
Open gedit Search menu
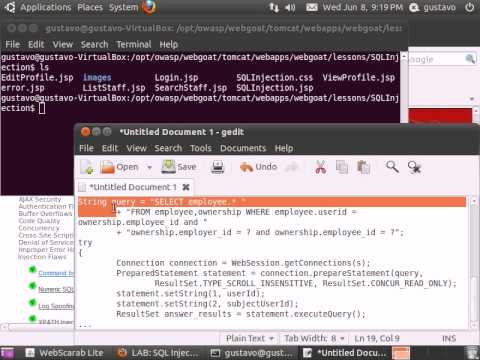click(x=168, y=148)
